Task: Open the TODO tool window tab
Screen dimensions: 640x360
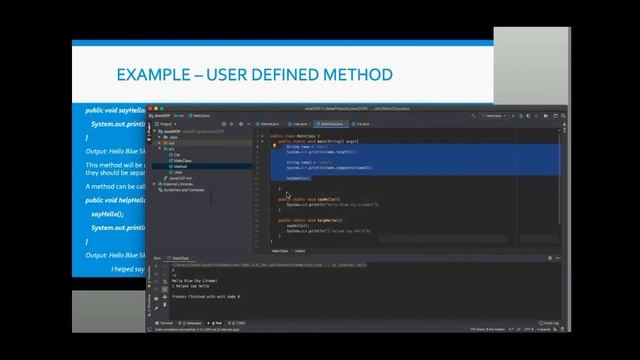Action: [x=237, y=323]
